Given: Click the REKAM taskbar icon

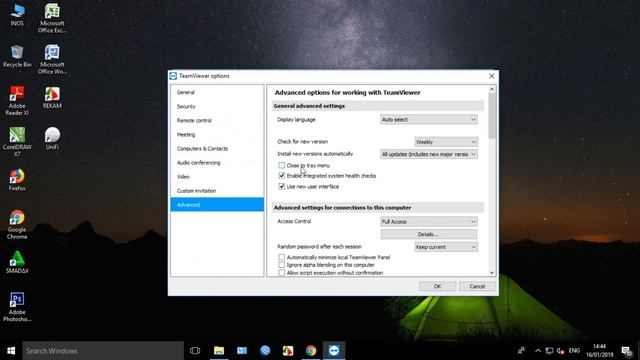Looking at the screenshot, I should pyautogui.click(x=288, y=351).
